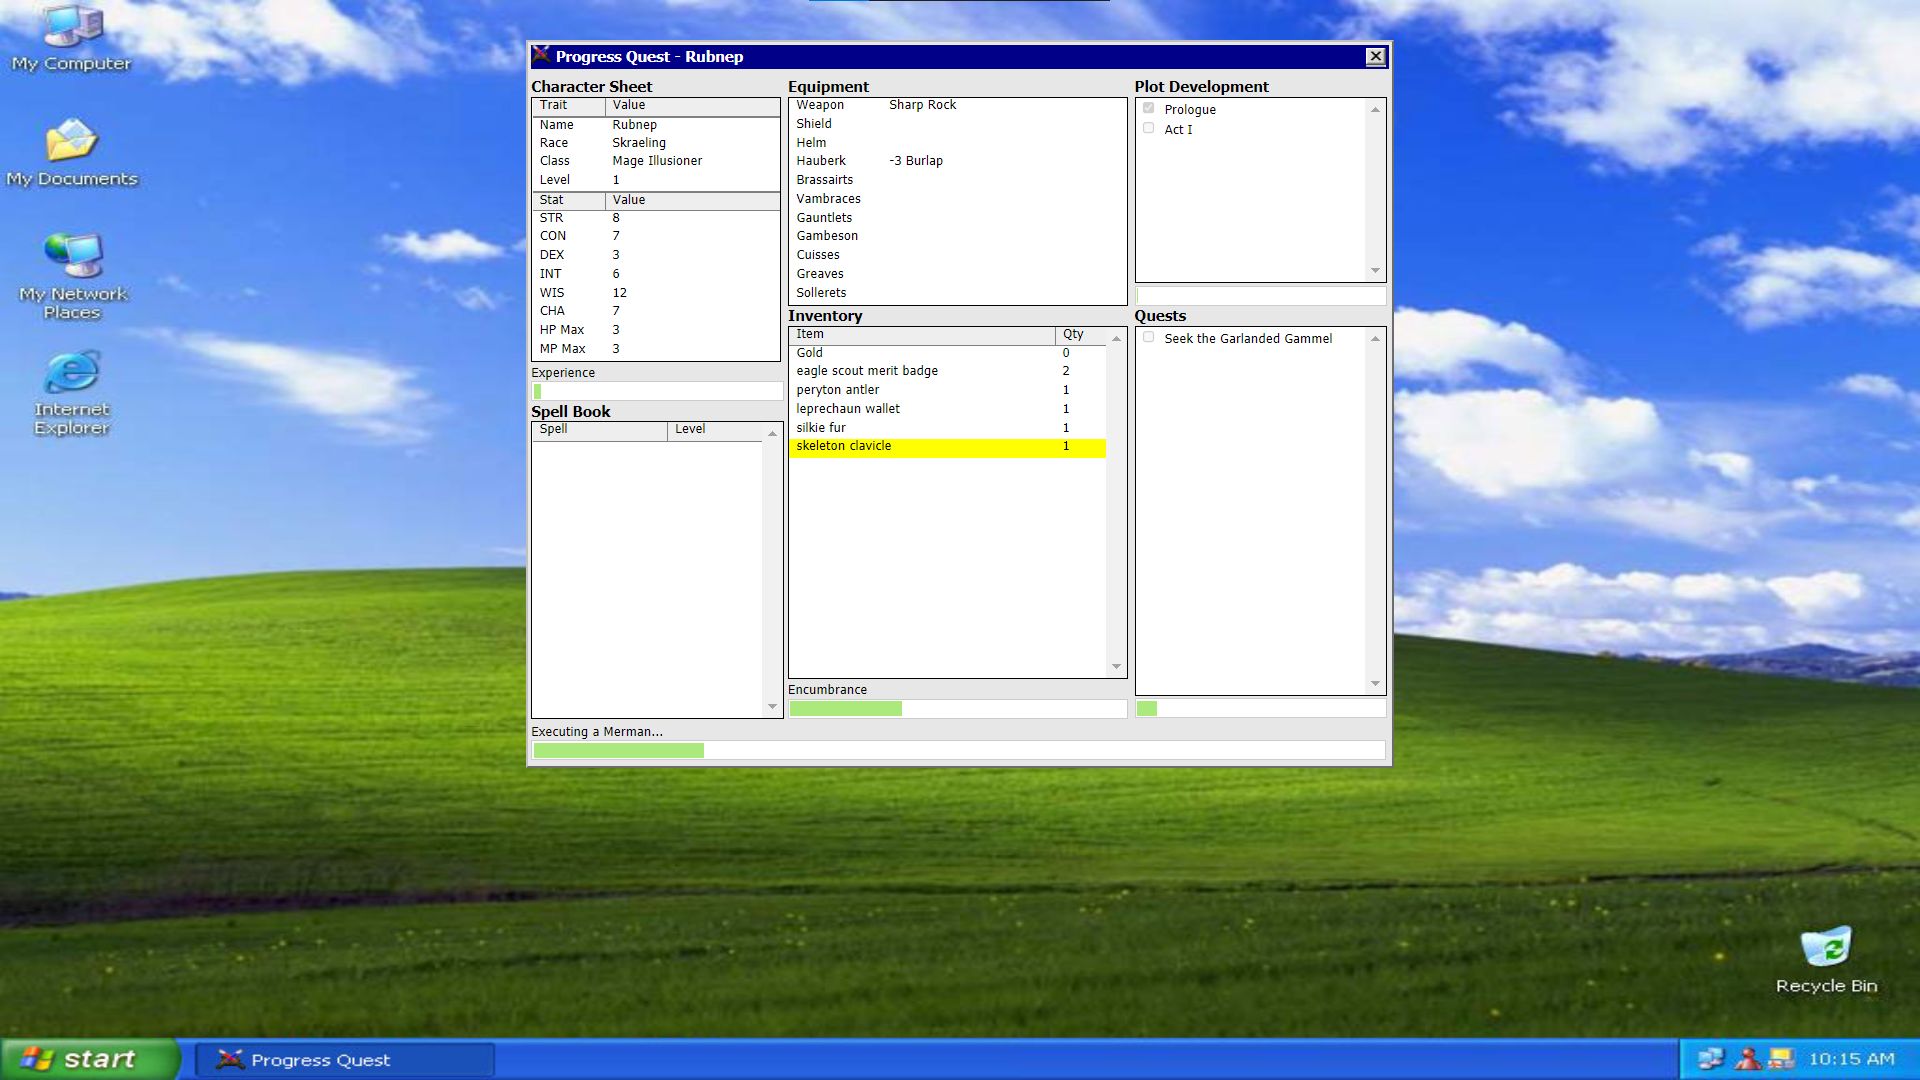
Task: Select the HP Max stat row
Action: (x=656, y=330)
